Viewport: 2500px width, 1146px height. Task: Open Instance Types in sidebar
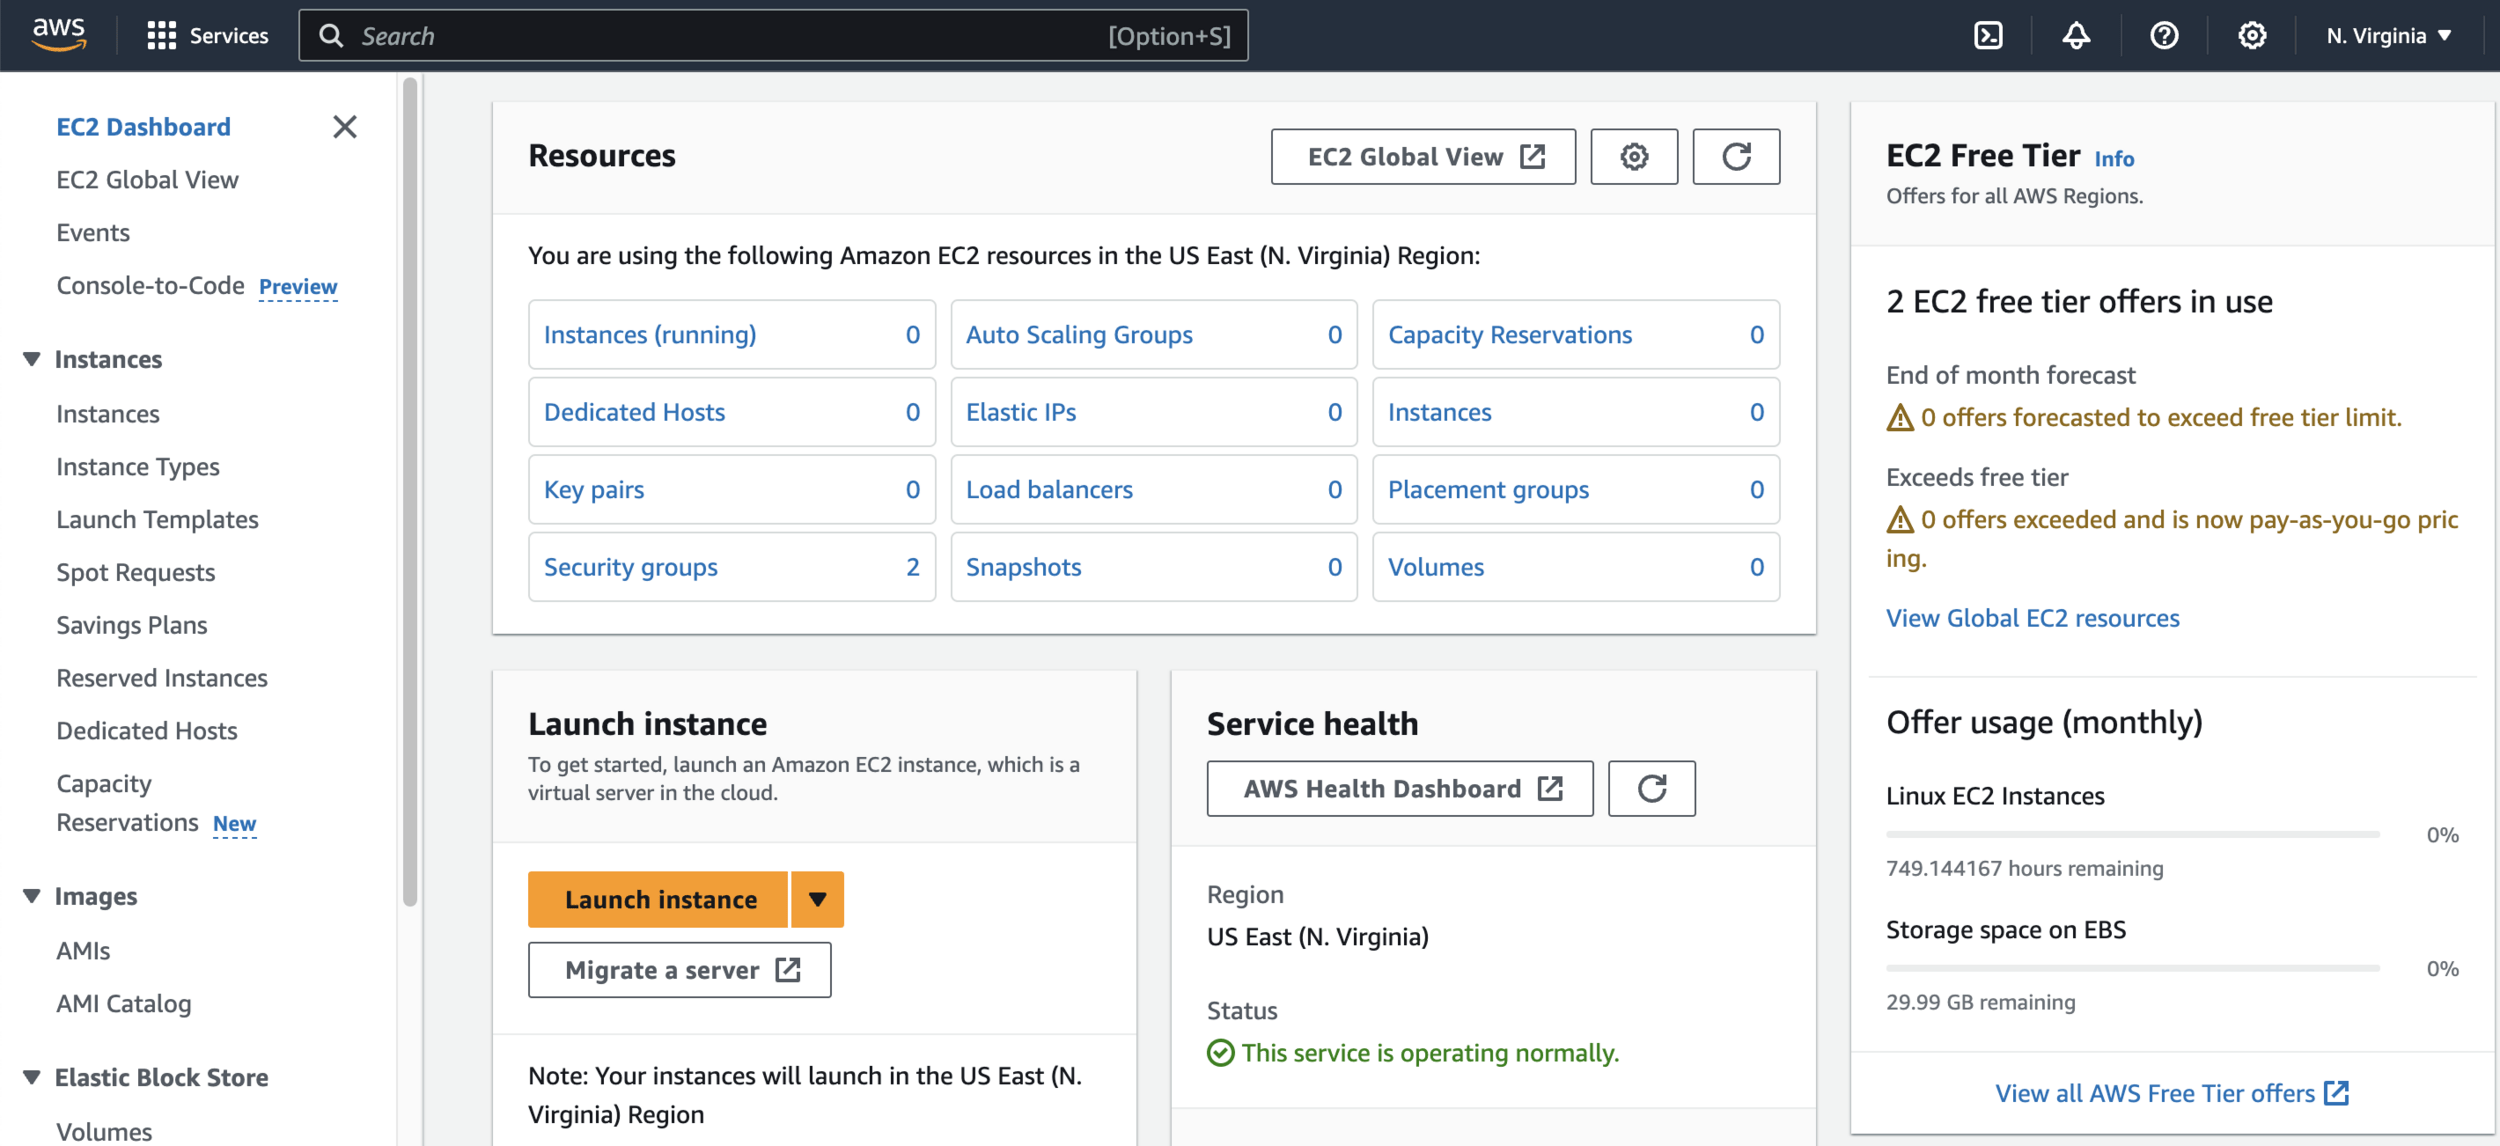coord(138,467)
